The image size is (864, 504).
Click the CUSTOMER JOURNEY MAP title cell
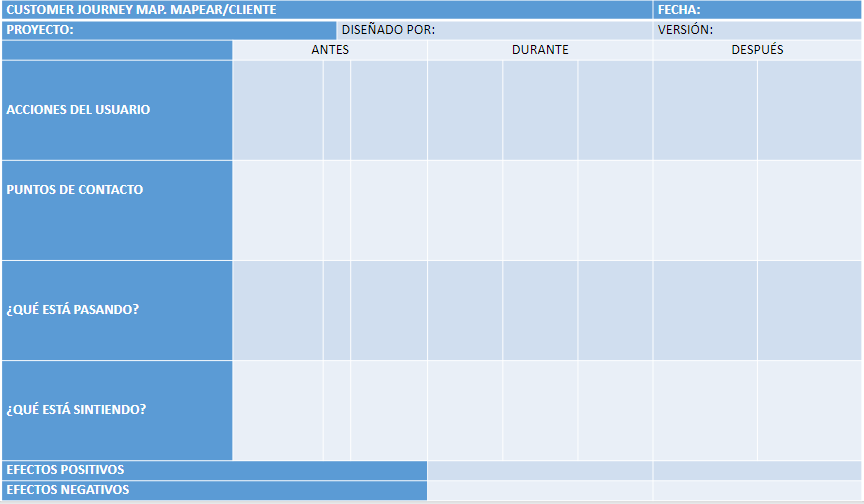click(327, 10)
